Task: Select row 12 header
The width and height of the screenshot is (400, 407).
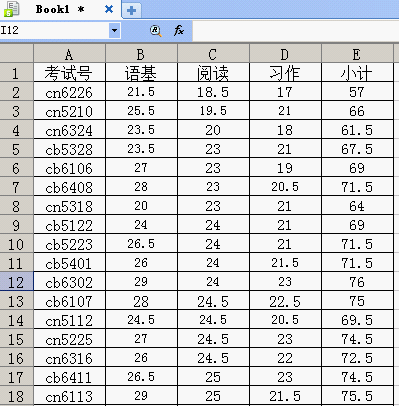Action: coord(17,281)
